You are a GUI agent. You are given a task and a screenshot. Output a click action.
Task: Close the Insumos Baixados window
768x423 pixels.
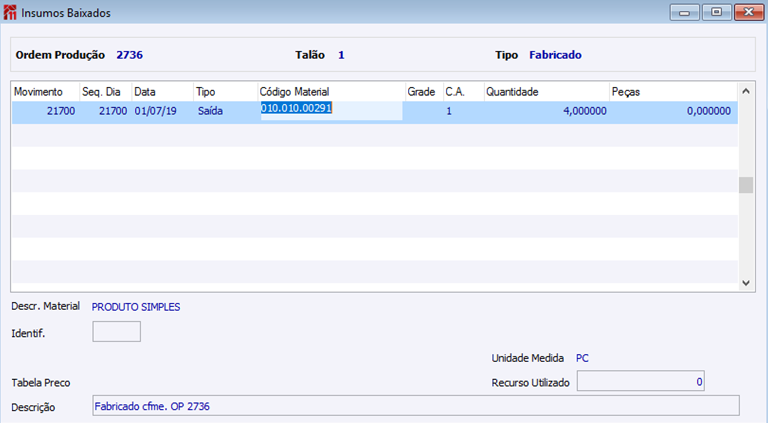tap(748, 12)
